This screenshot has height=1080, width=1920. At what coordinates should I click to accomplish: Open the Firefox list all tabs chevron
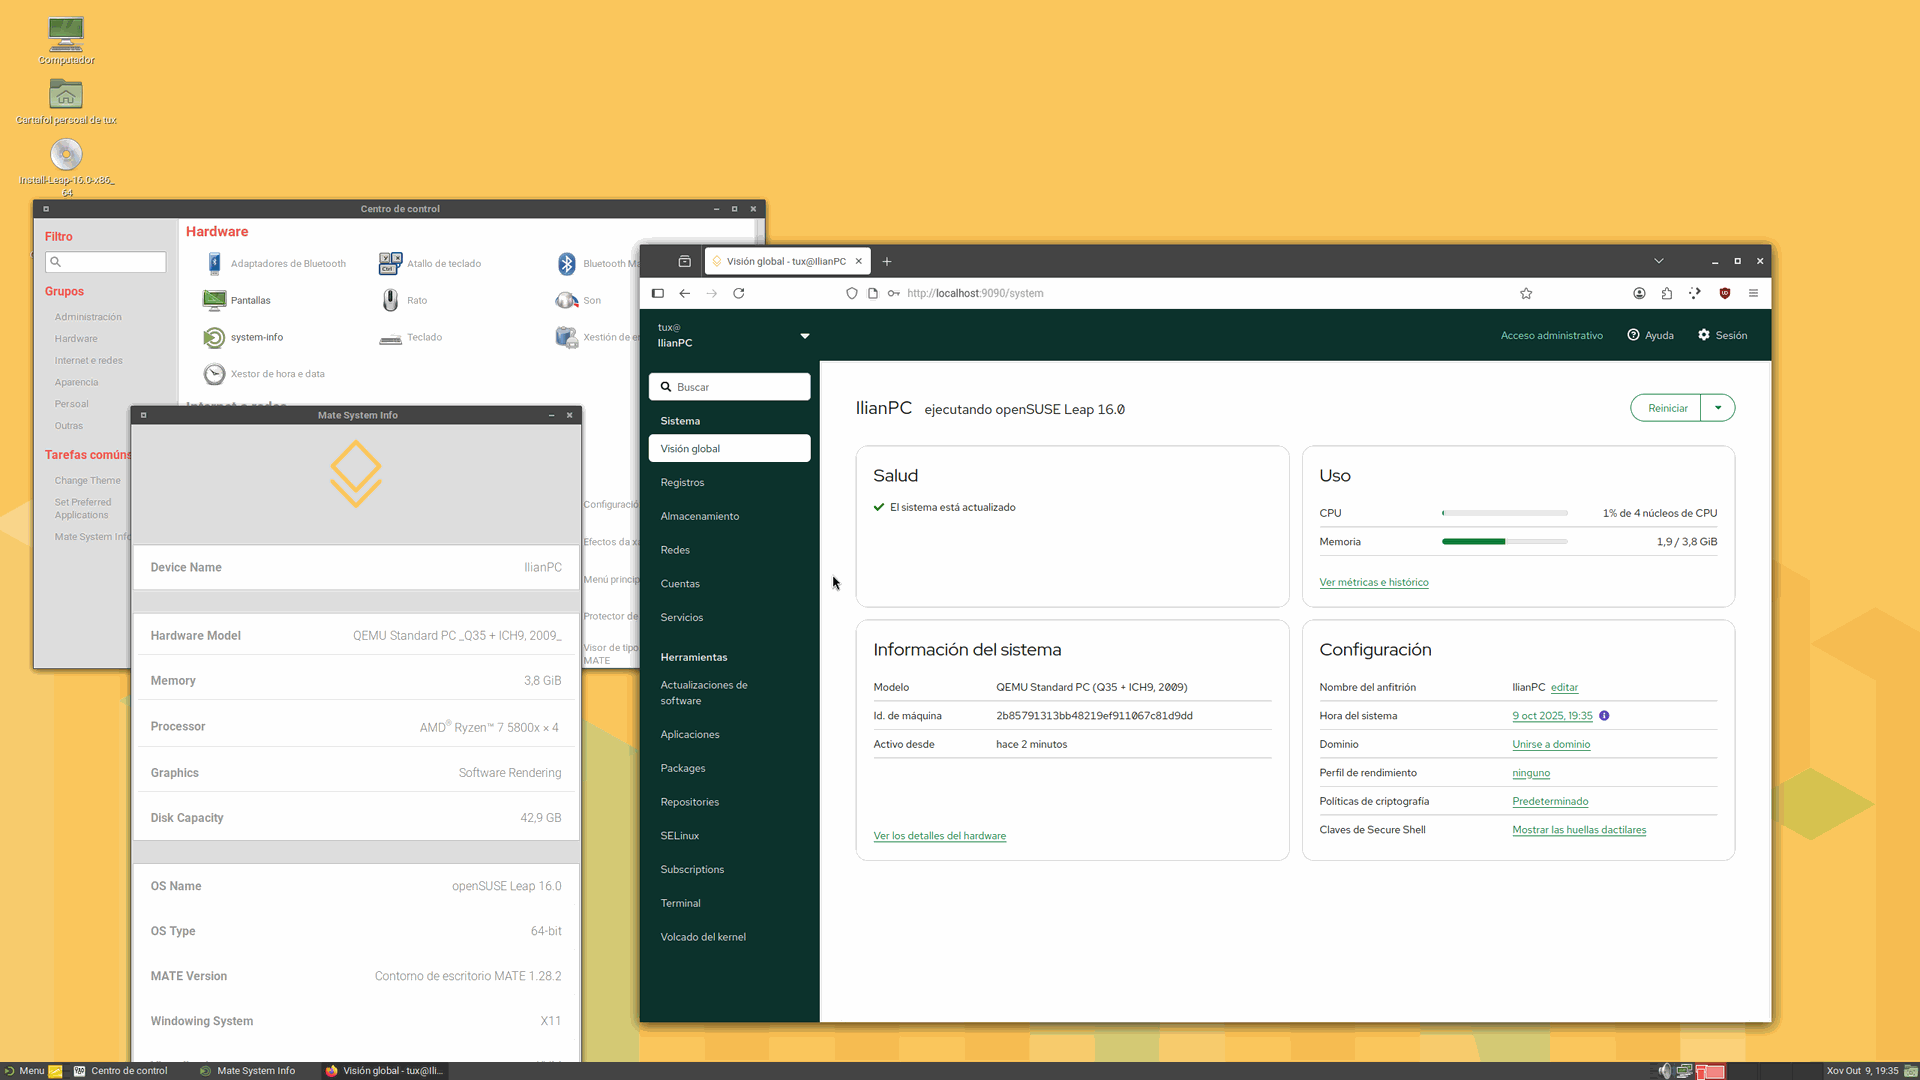click(1658, 261)
